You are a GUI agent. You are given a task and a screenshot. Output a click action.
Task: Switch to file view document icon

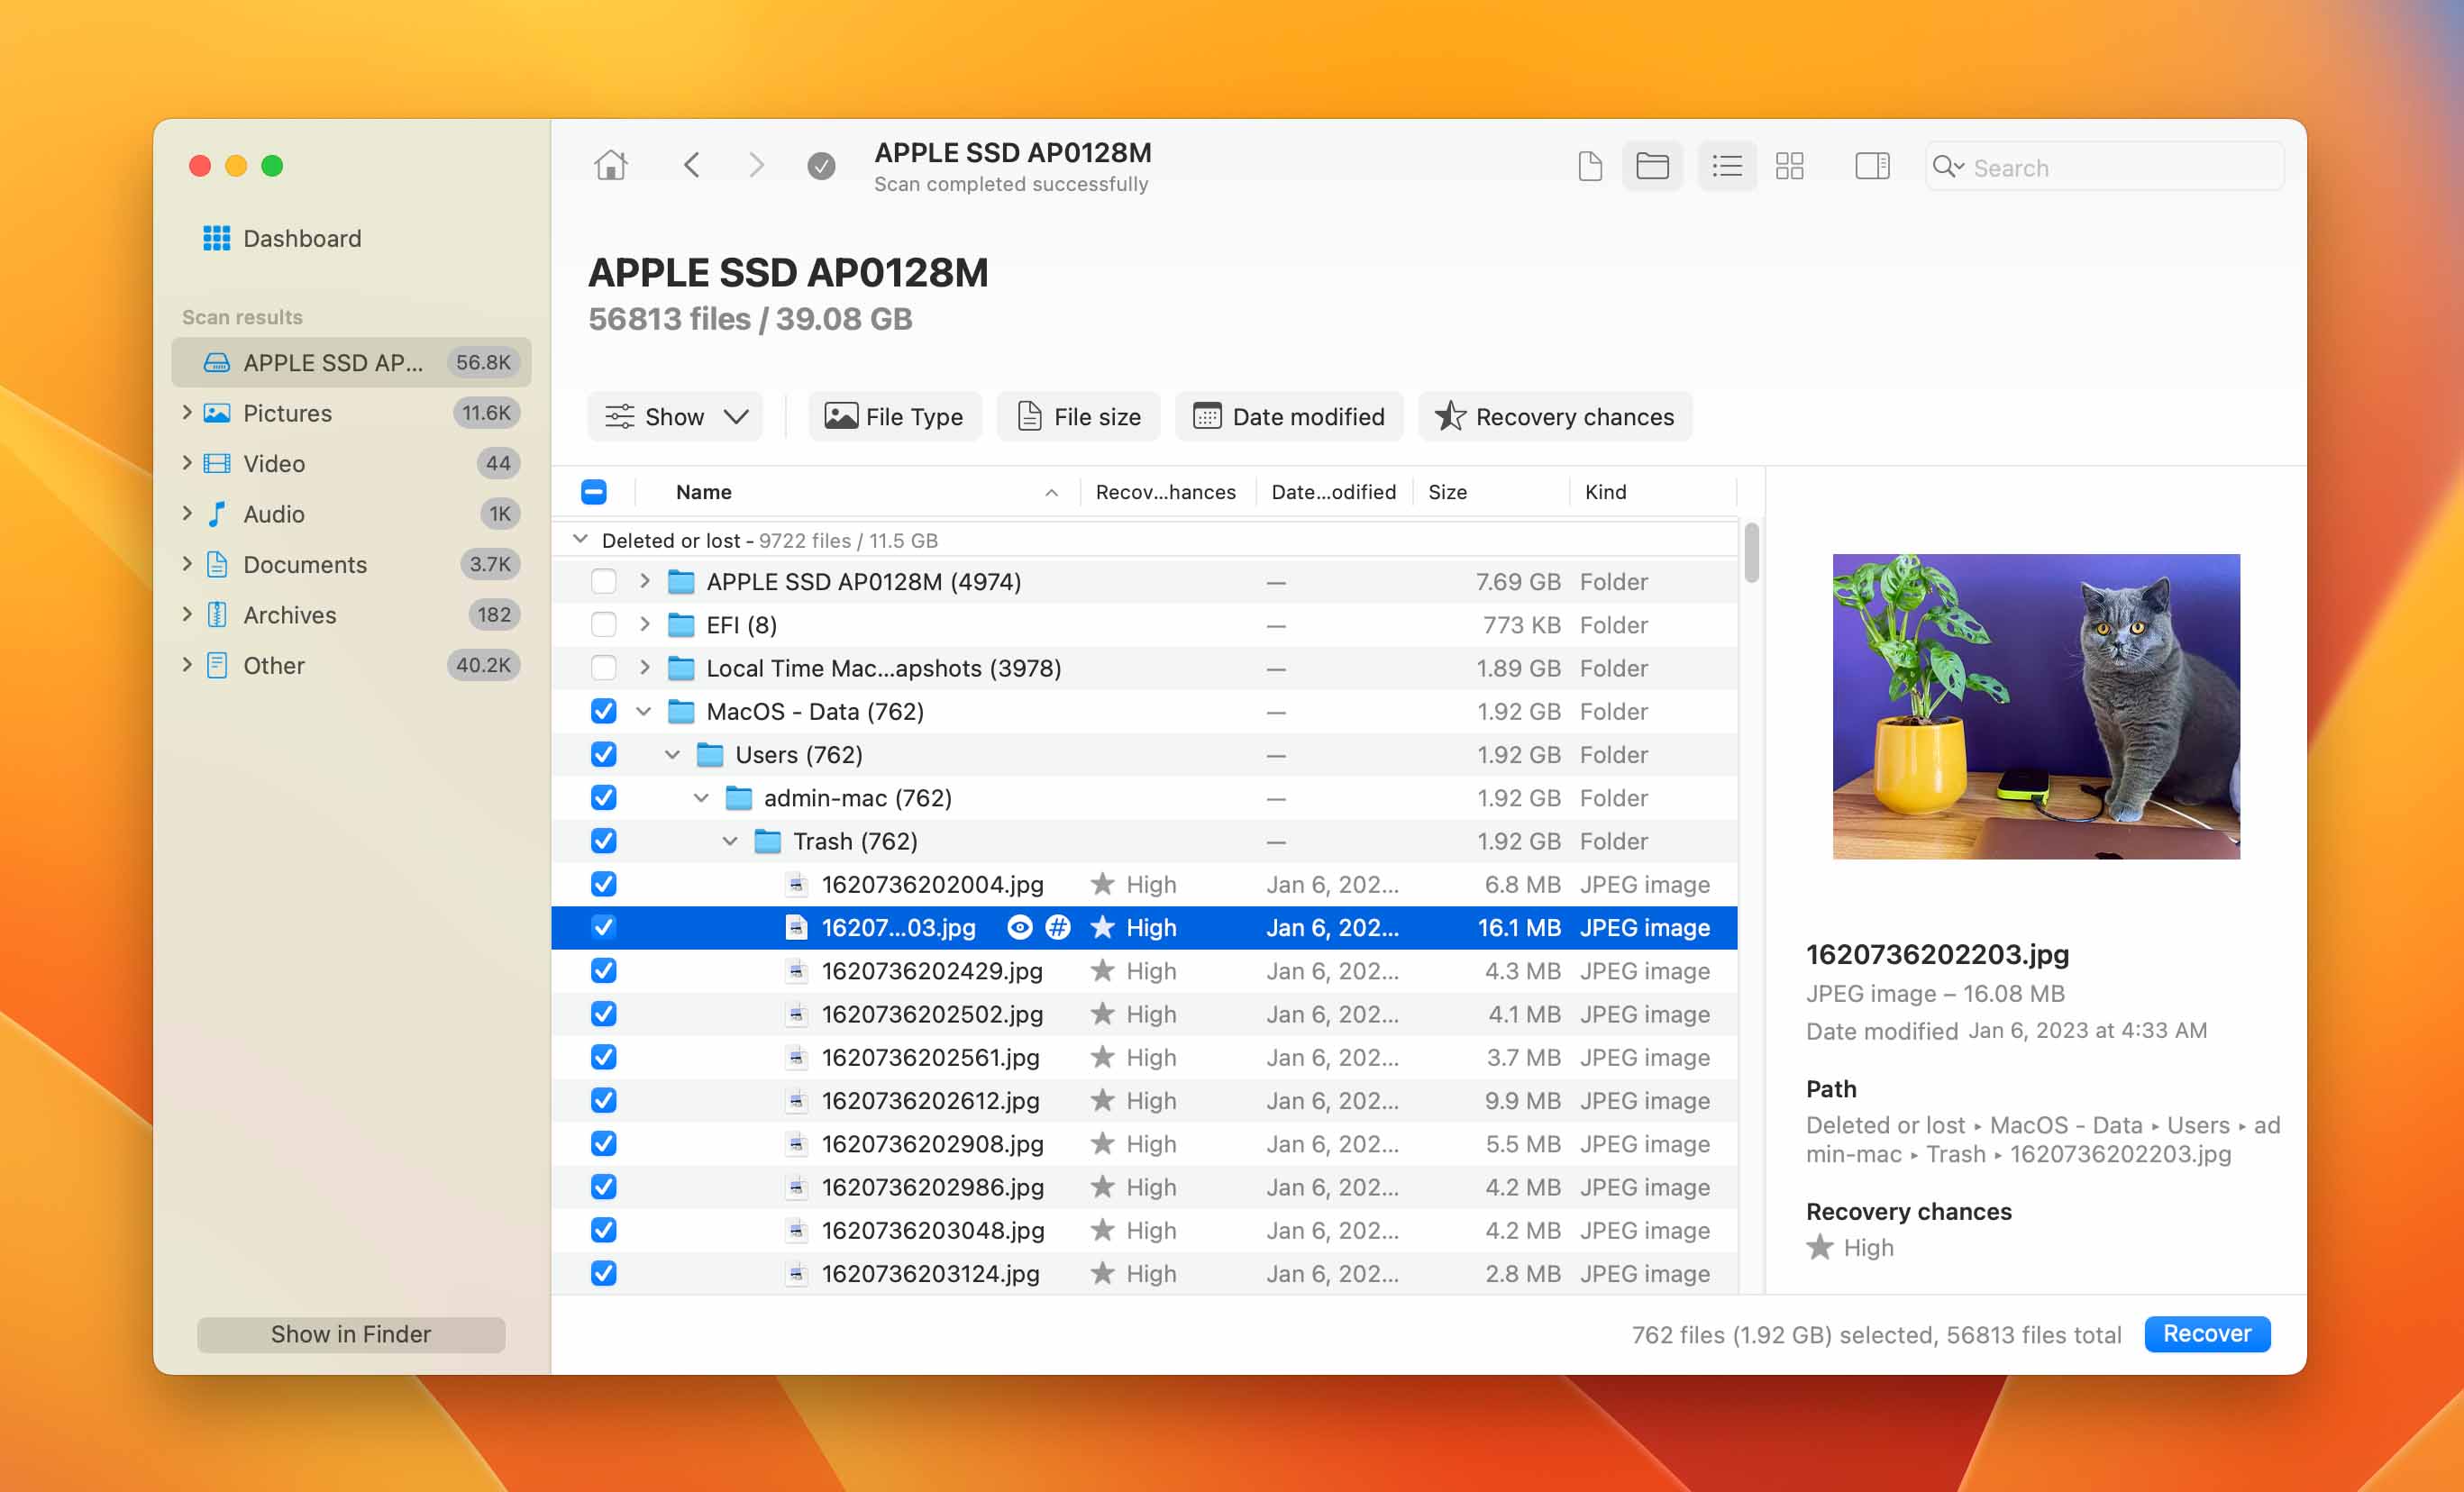(1590, 166)
